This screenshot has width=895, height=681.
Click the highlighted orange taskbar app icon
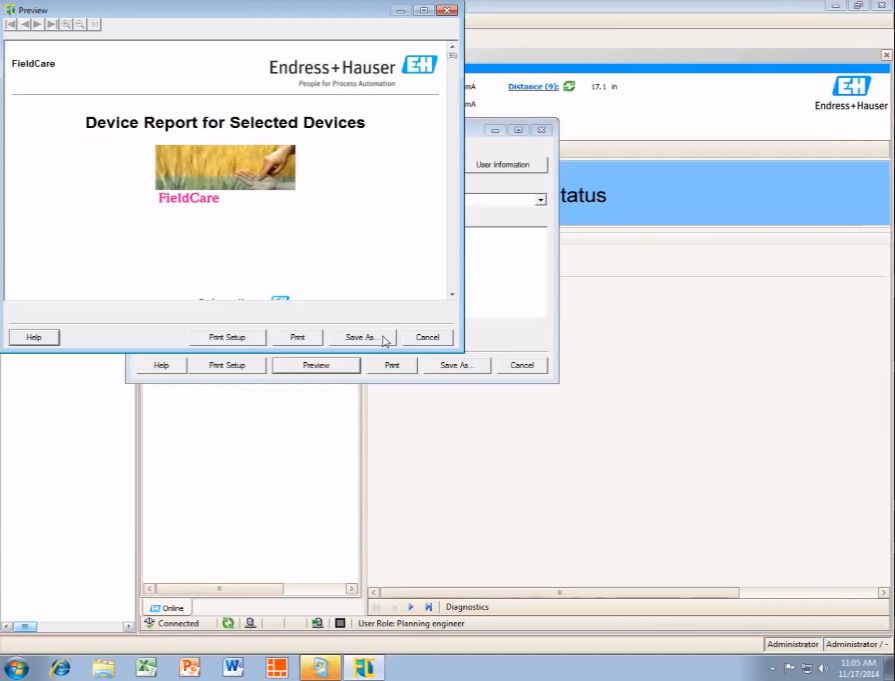(320, 668)
